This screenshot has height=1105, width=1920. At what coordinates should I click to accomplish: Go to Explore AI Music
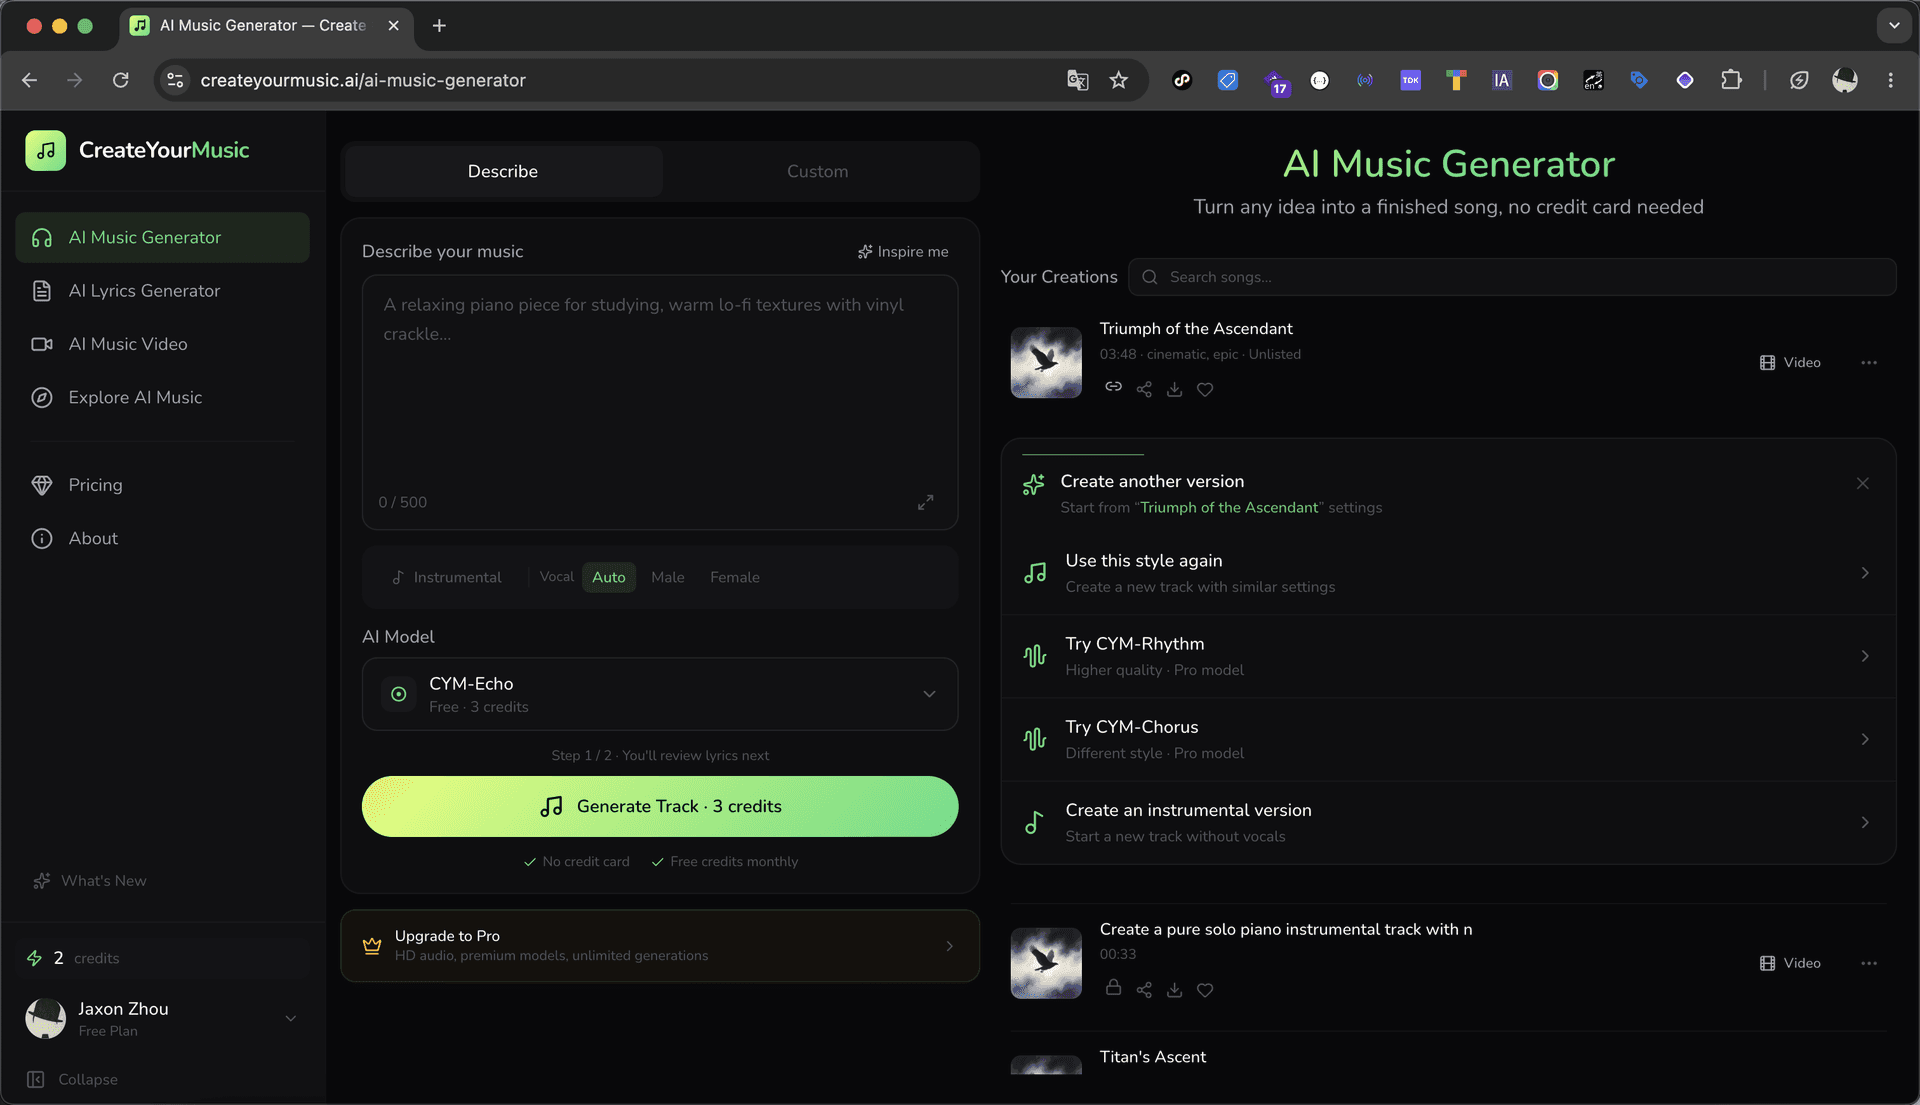(163, 397)
